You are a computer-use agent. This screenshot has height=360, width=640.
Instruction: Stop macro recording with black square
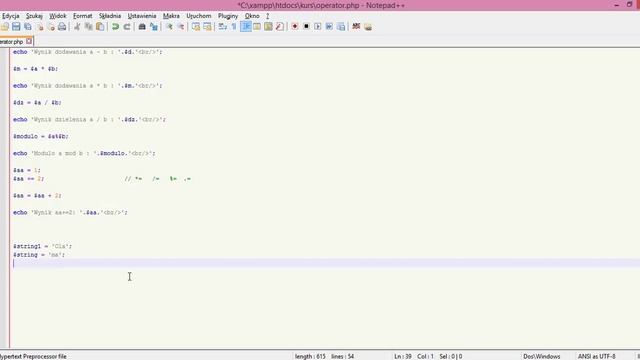point(306,27)
